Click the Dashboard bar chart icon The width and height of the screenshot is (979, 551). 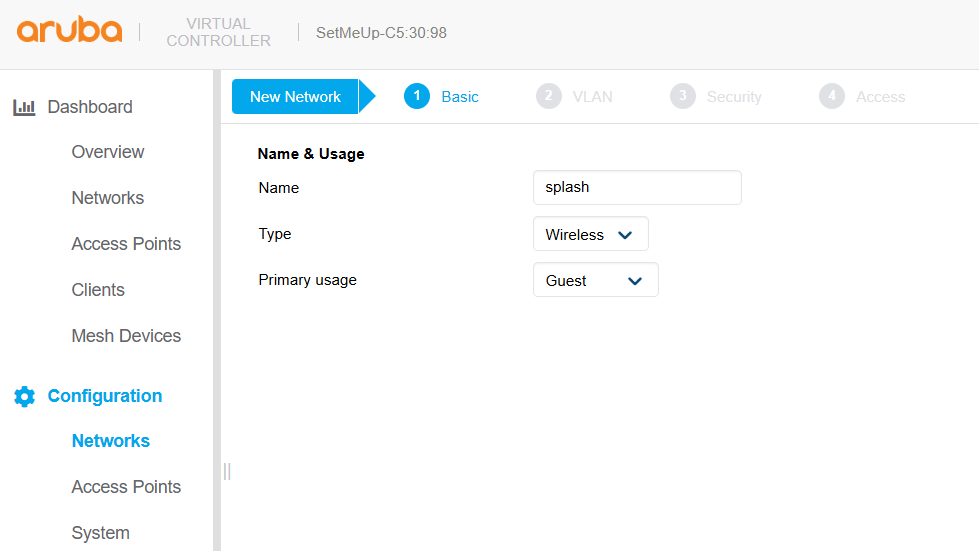24,107
